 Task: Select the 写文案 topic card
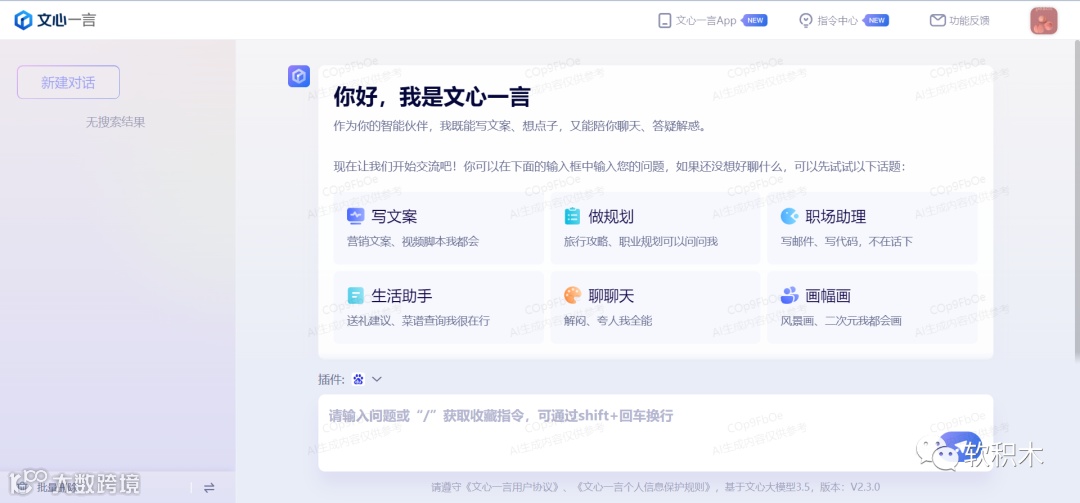tap(438, 228)
